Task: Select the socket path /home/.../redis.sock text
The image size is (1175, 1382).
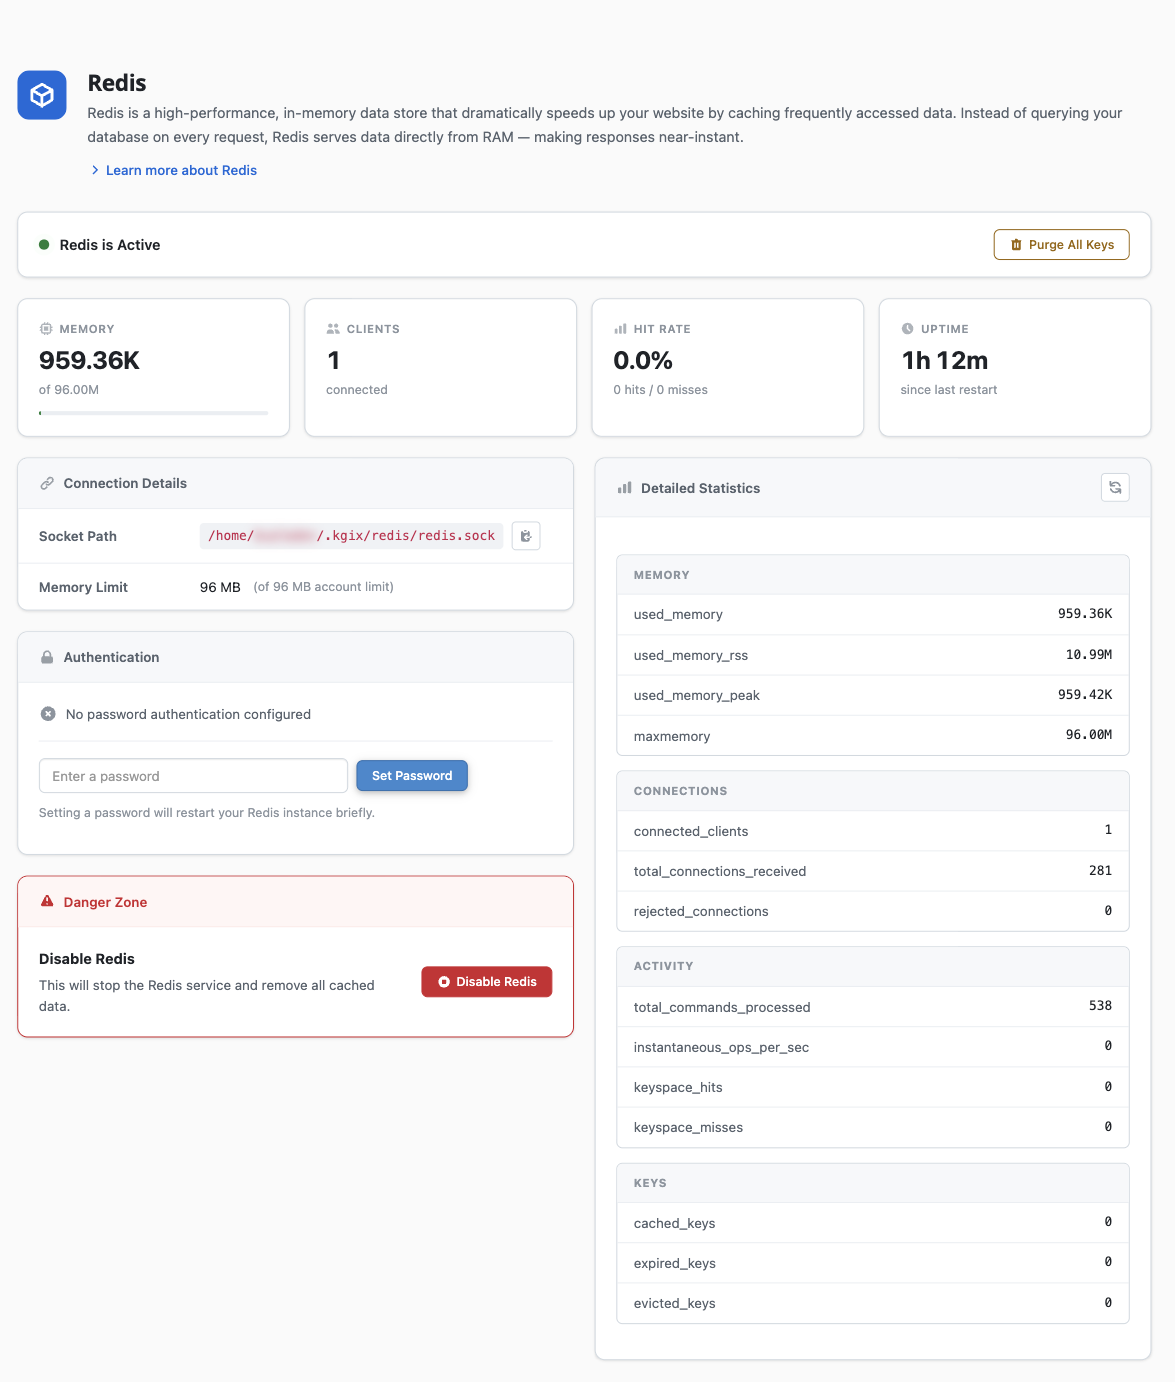Action: tap(351, 536)
